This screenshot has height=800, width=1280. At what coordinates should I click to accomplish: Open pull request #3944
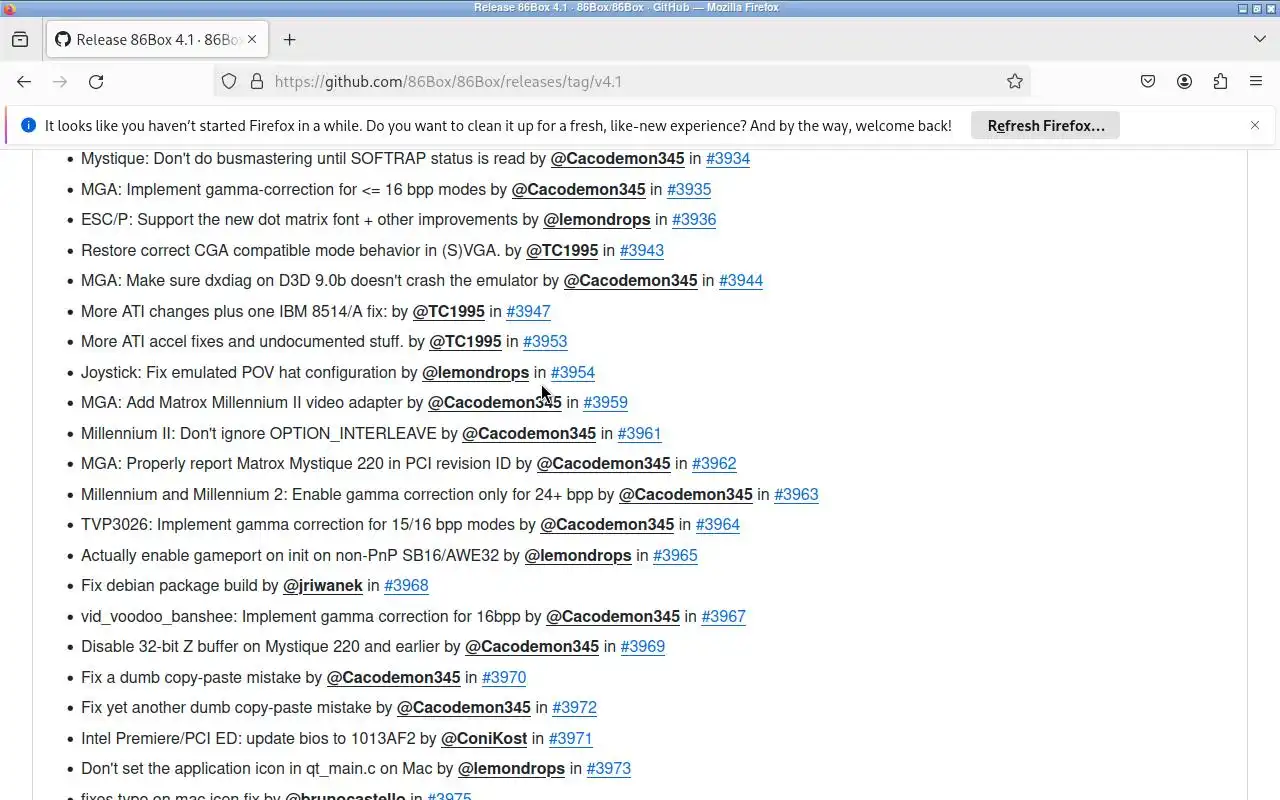coord(741,281)
